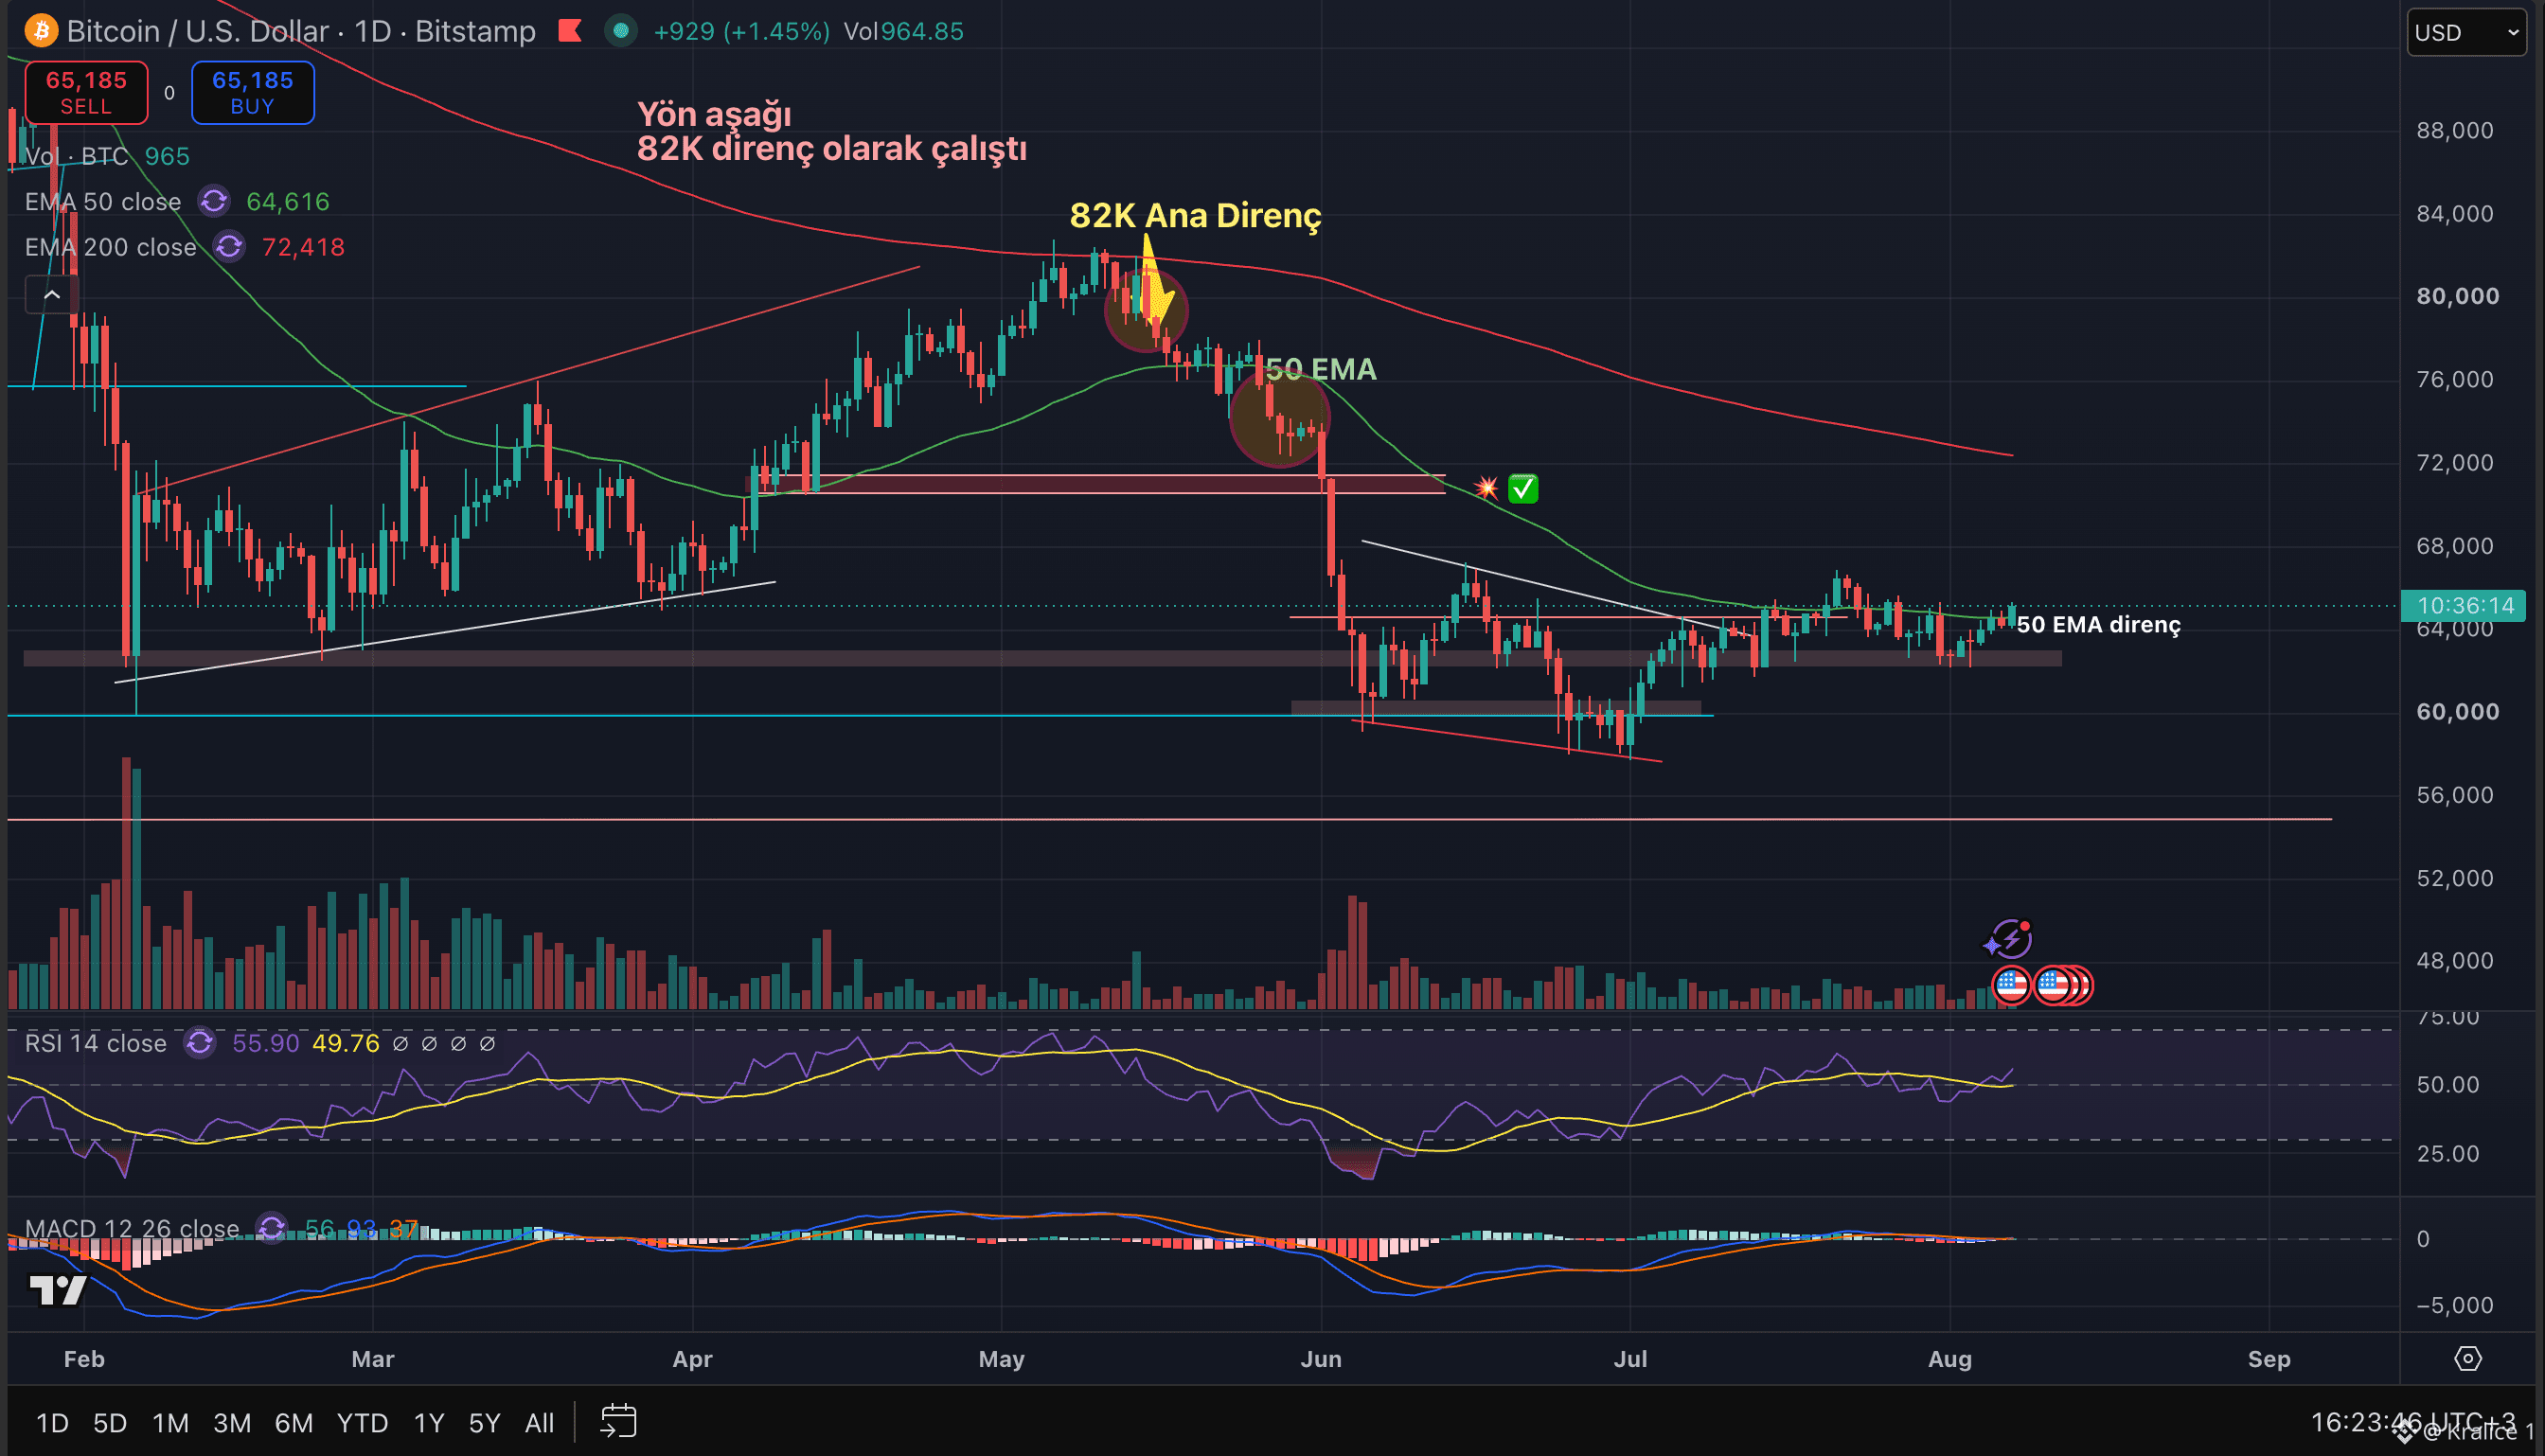Image resolution: width=2545 pixels, height=1456 pixels.
Task: Click the RSI value 55.90
Action: [x=265, y=1043]
